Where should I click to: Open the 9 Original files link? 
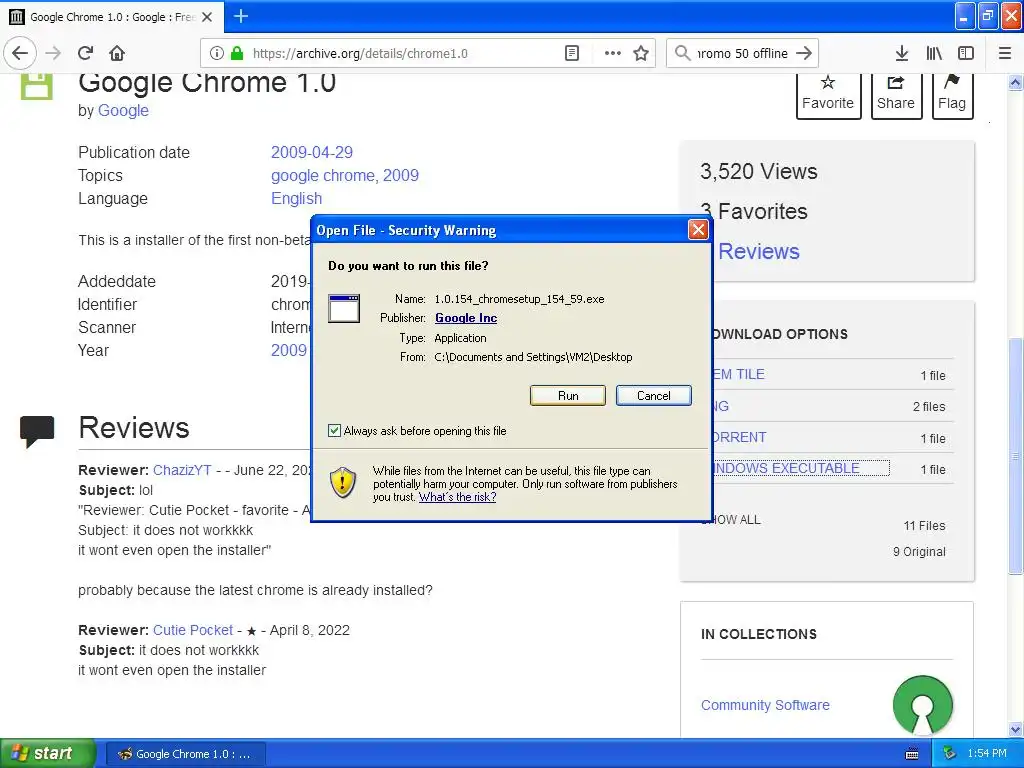(x=919, y=552)
